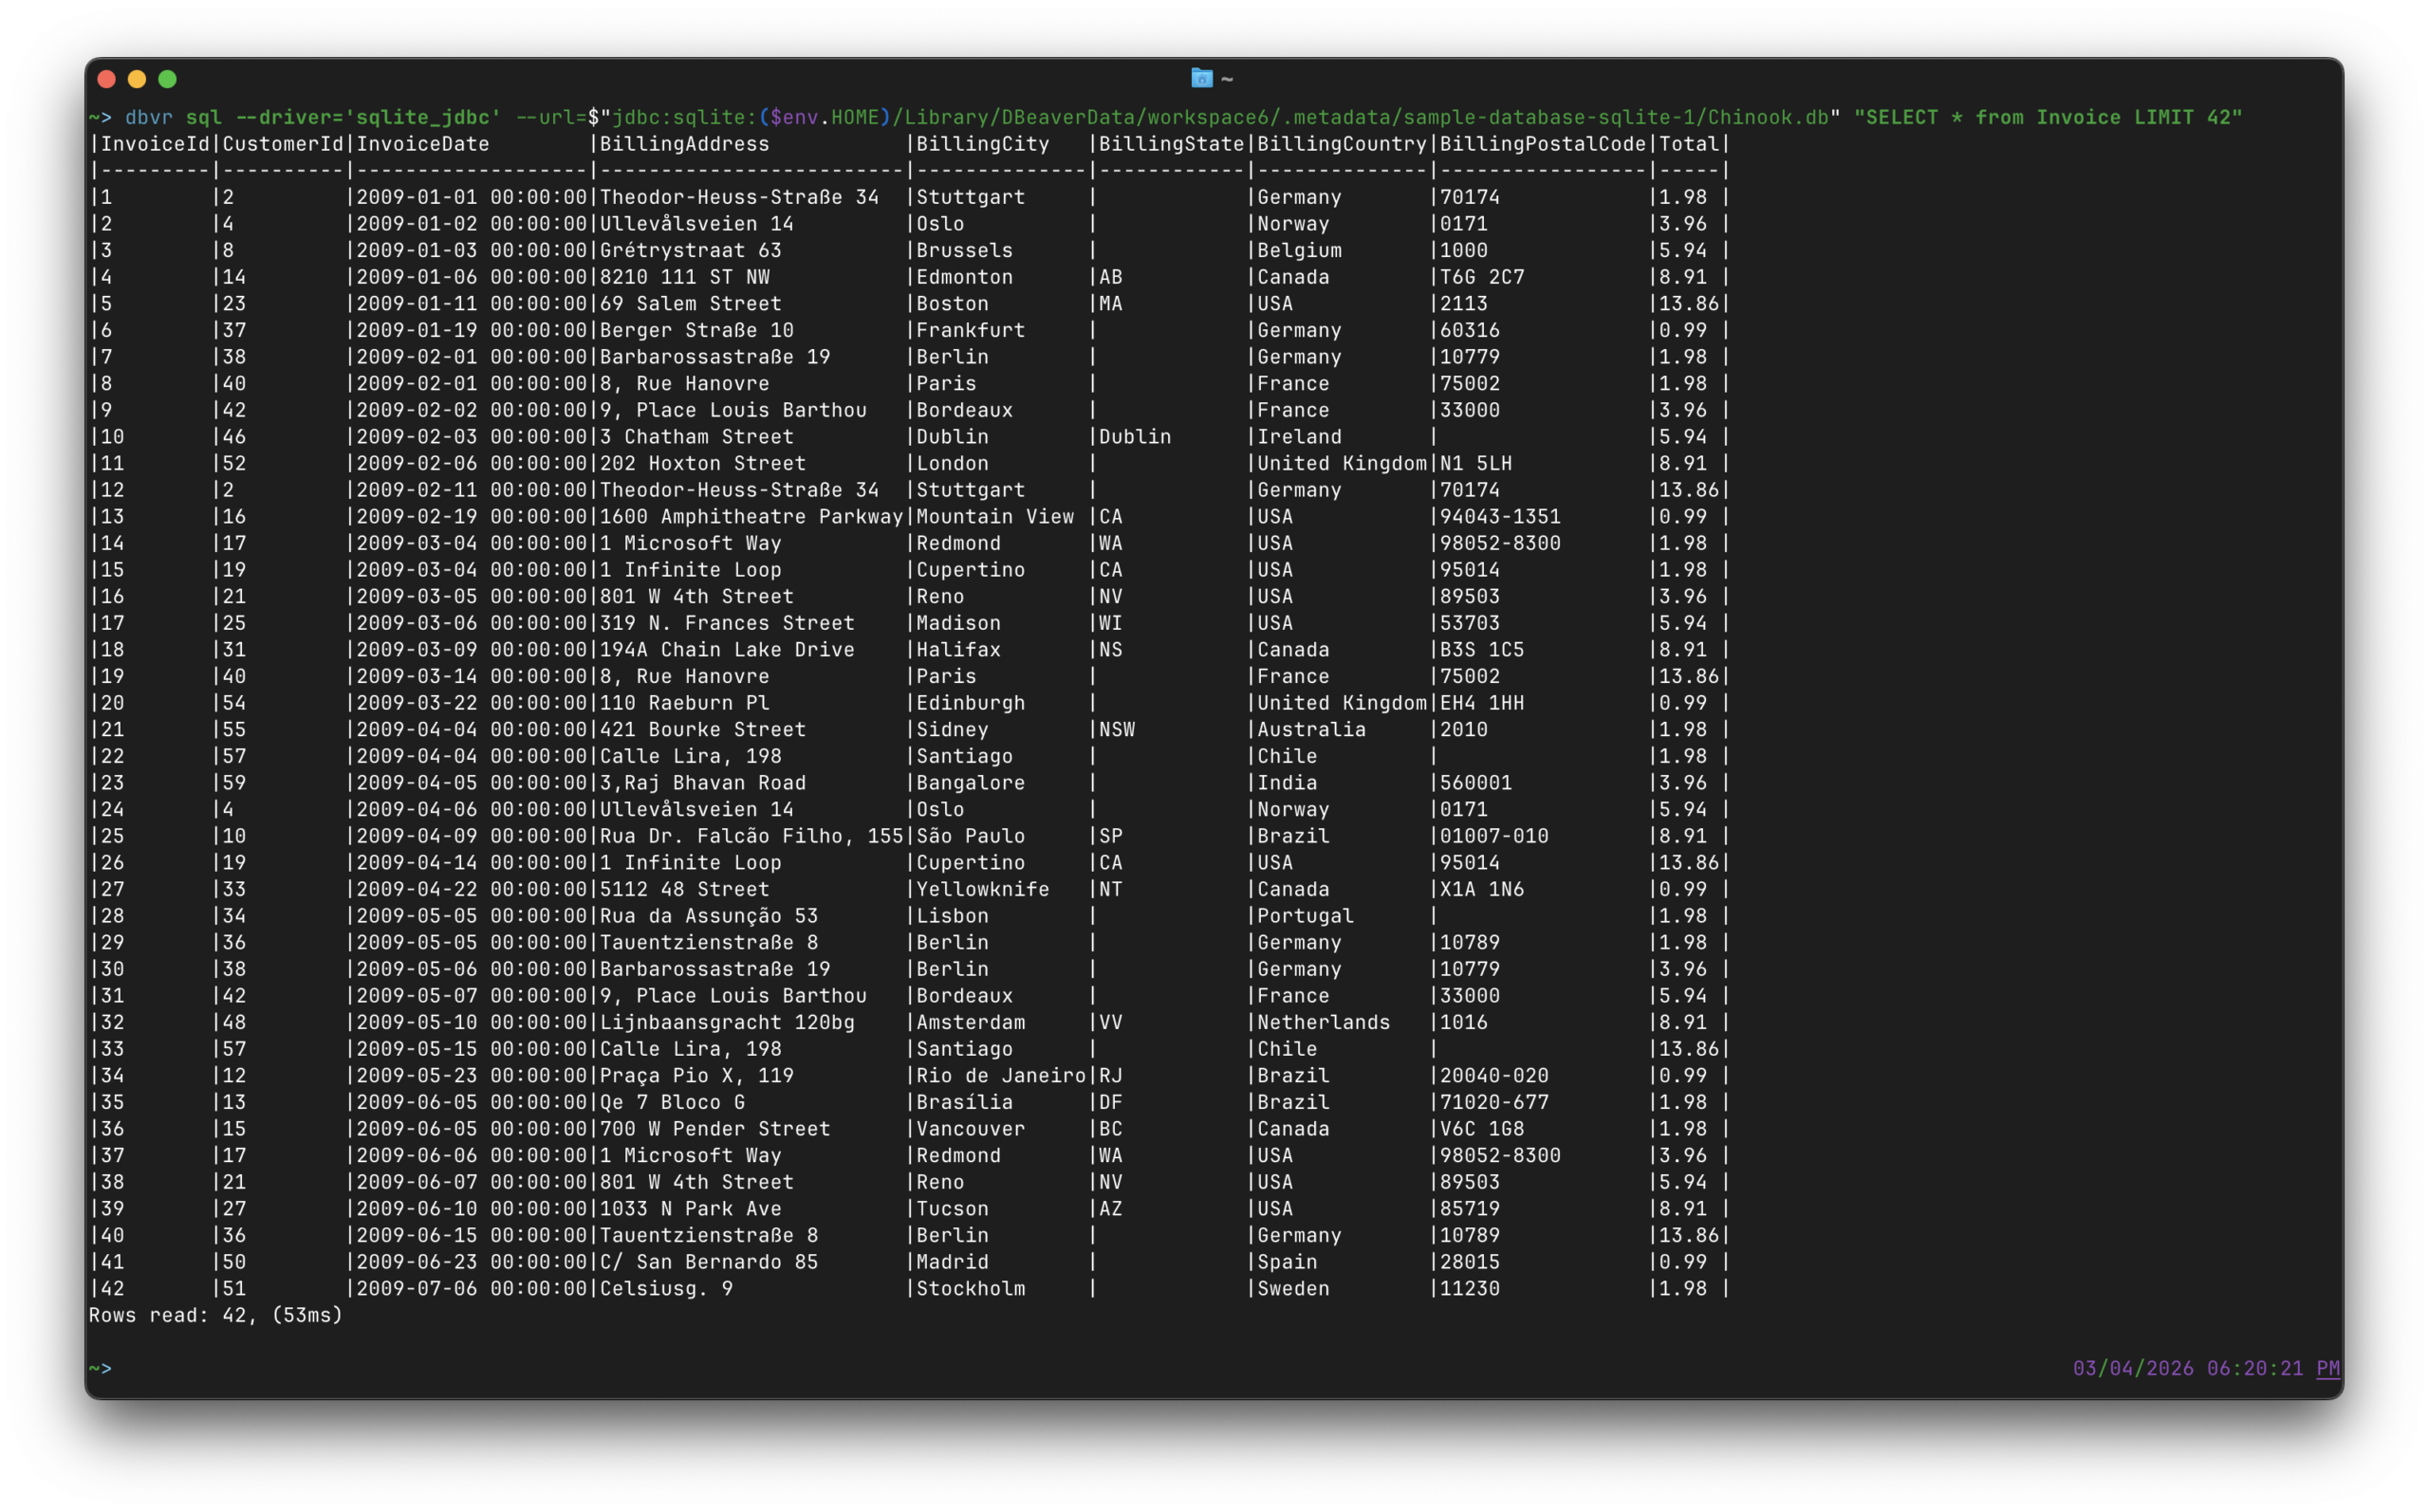Click the red close window button
This screenshot has height=1512, width=2429.
point(107,79)
